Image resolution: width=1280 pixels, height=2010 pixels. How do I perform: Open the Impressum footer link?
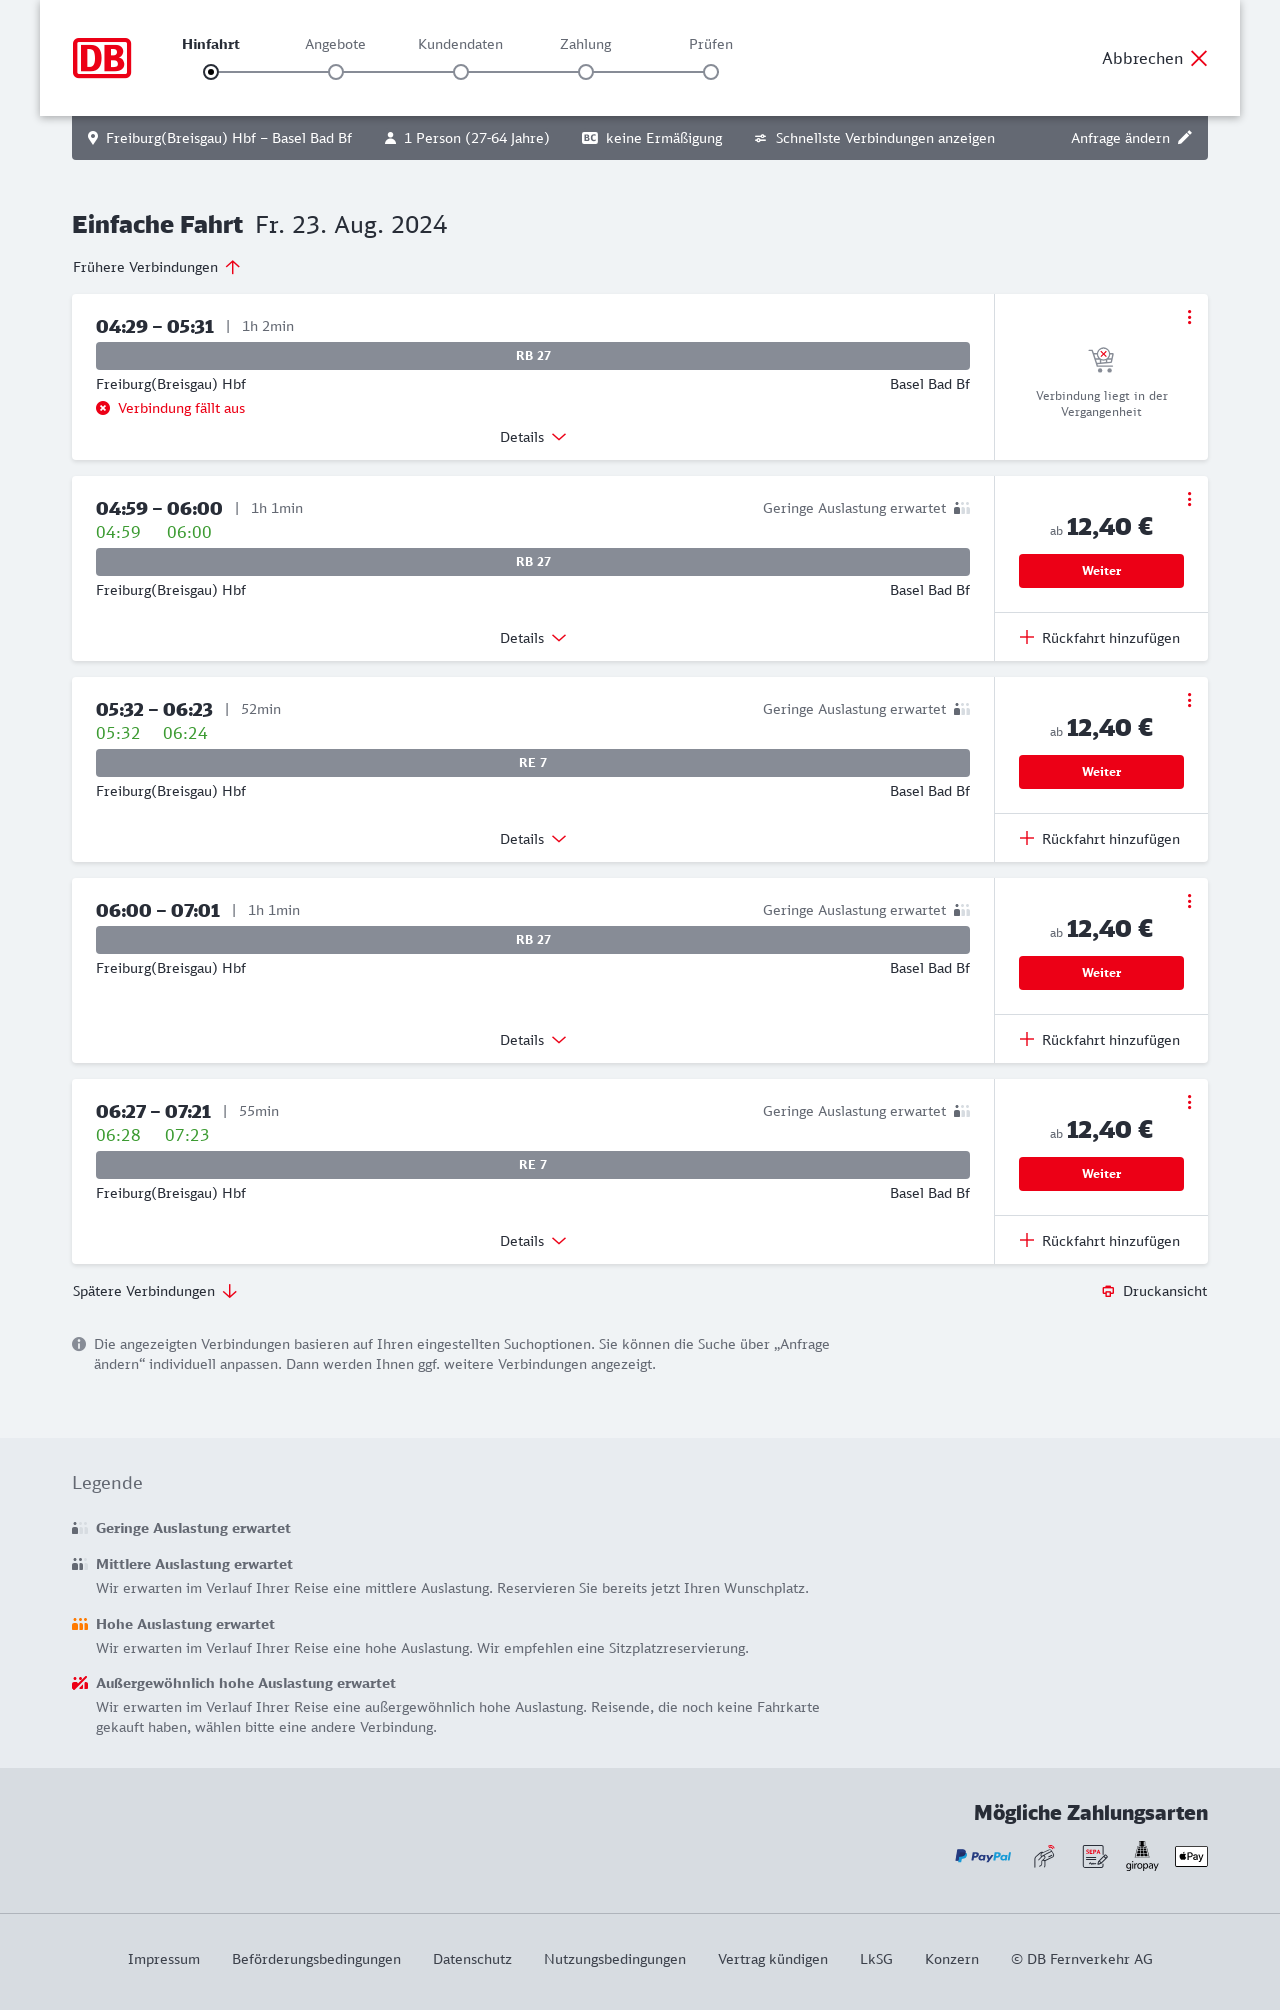[x=164, y=1959]
